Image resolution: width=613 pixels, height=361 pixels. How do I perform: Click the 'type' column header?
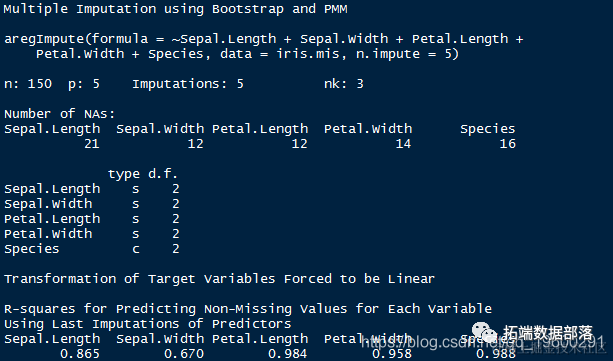[124, 174]
